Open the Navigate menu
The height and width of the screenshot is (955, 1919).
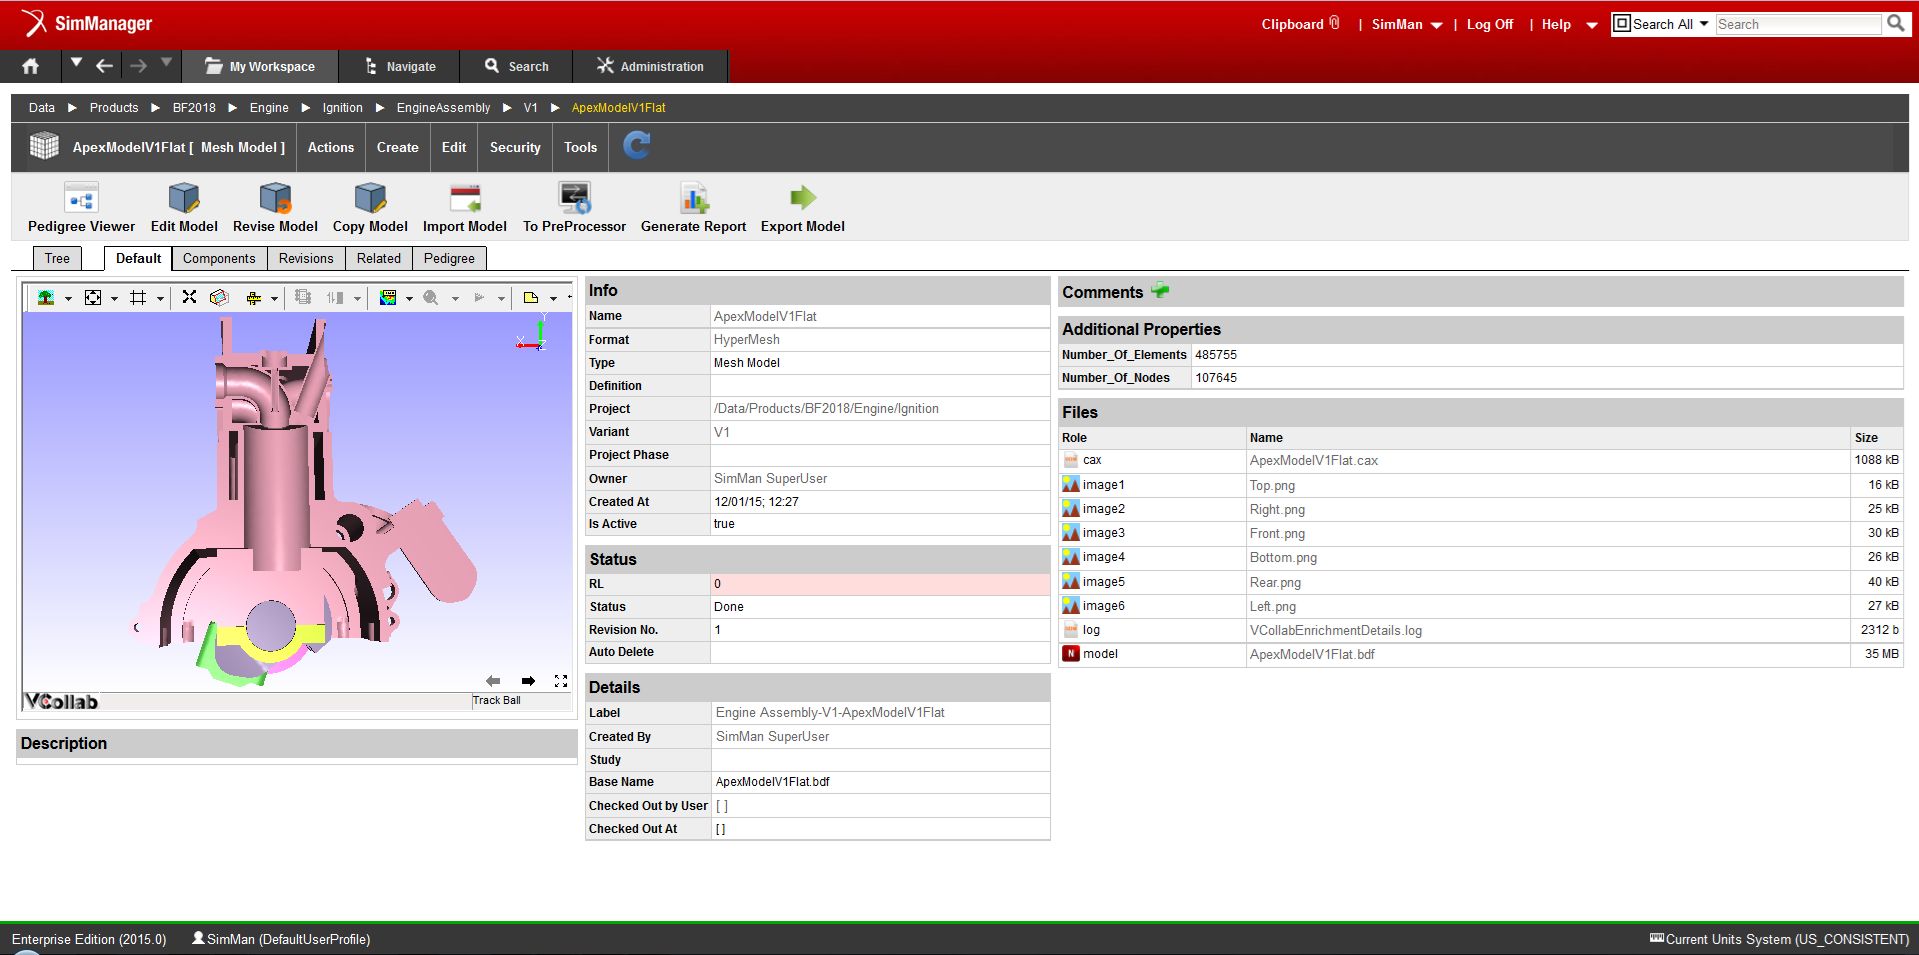400,66
